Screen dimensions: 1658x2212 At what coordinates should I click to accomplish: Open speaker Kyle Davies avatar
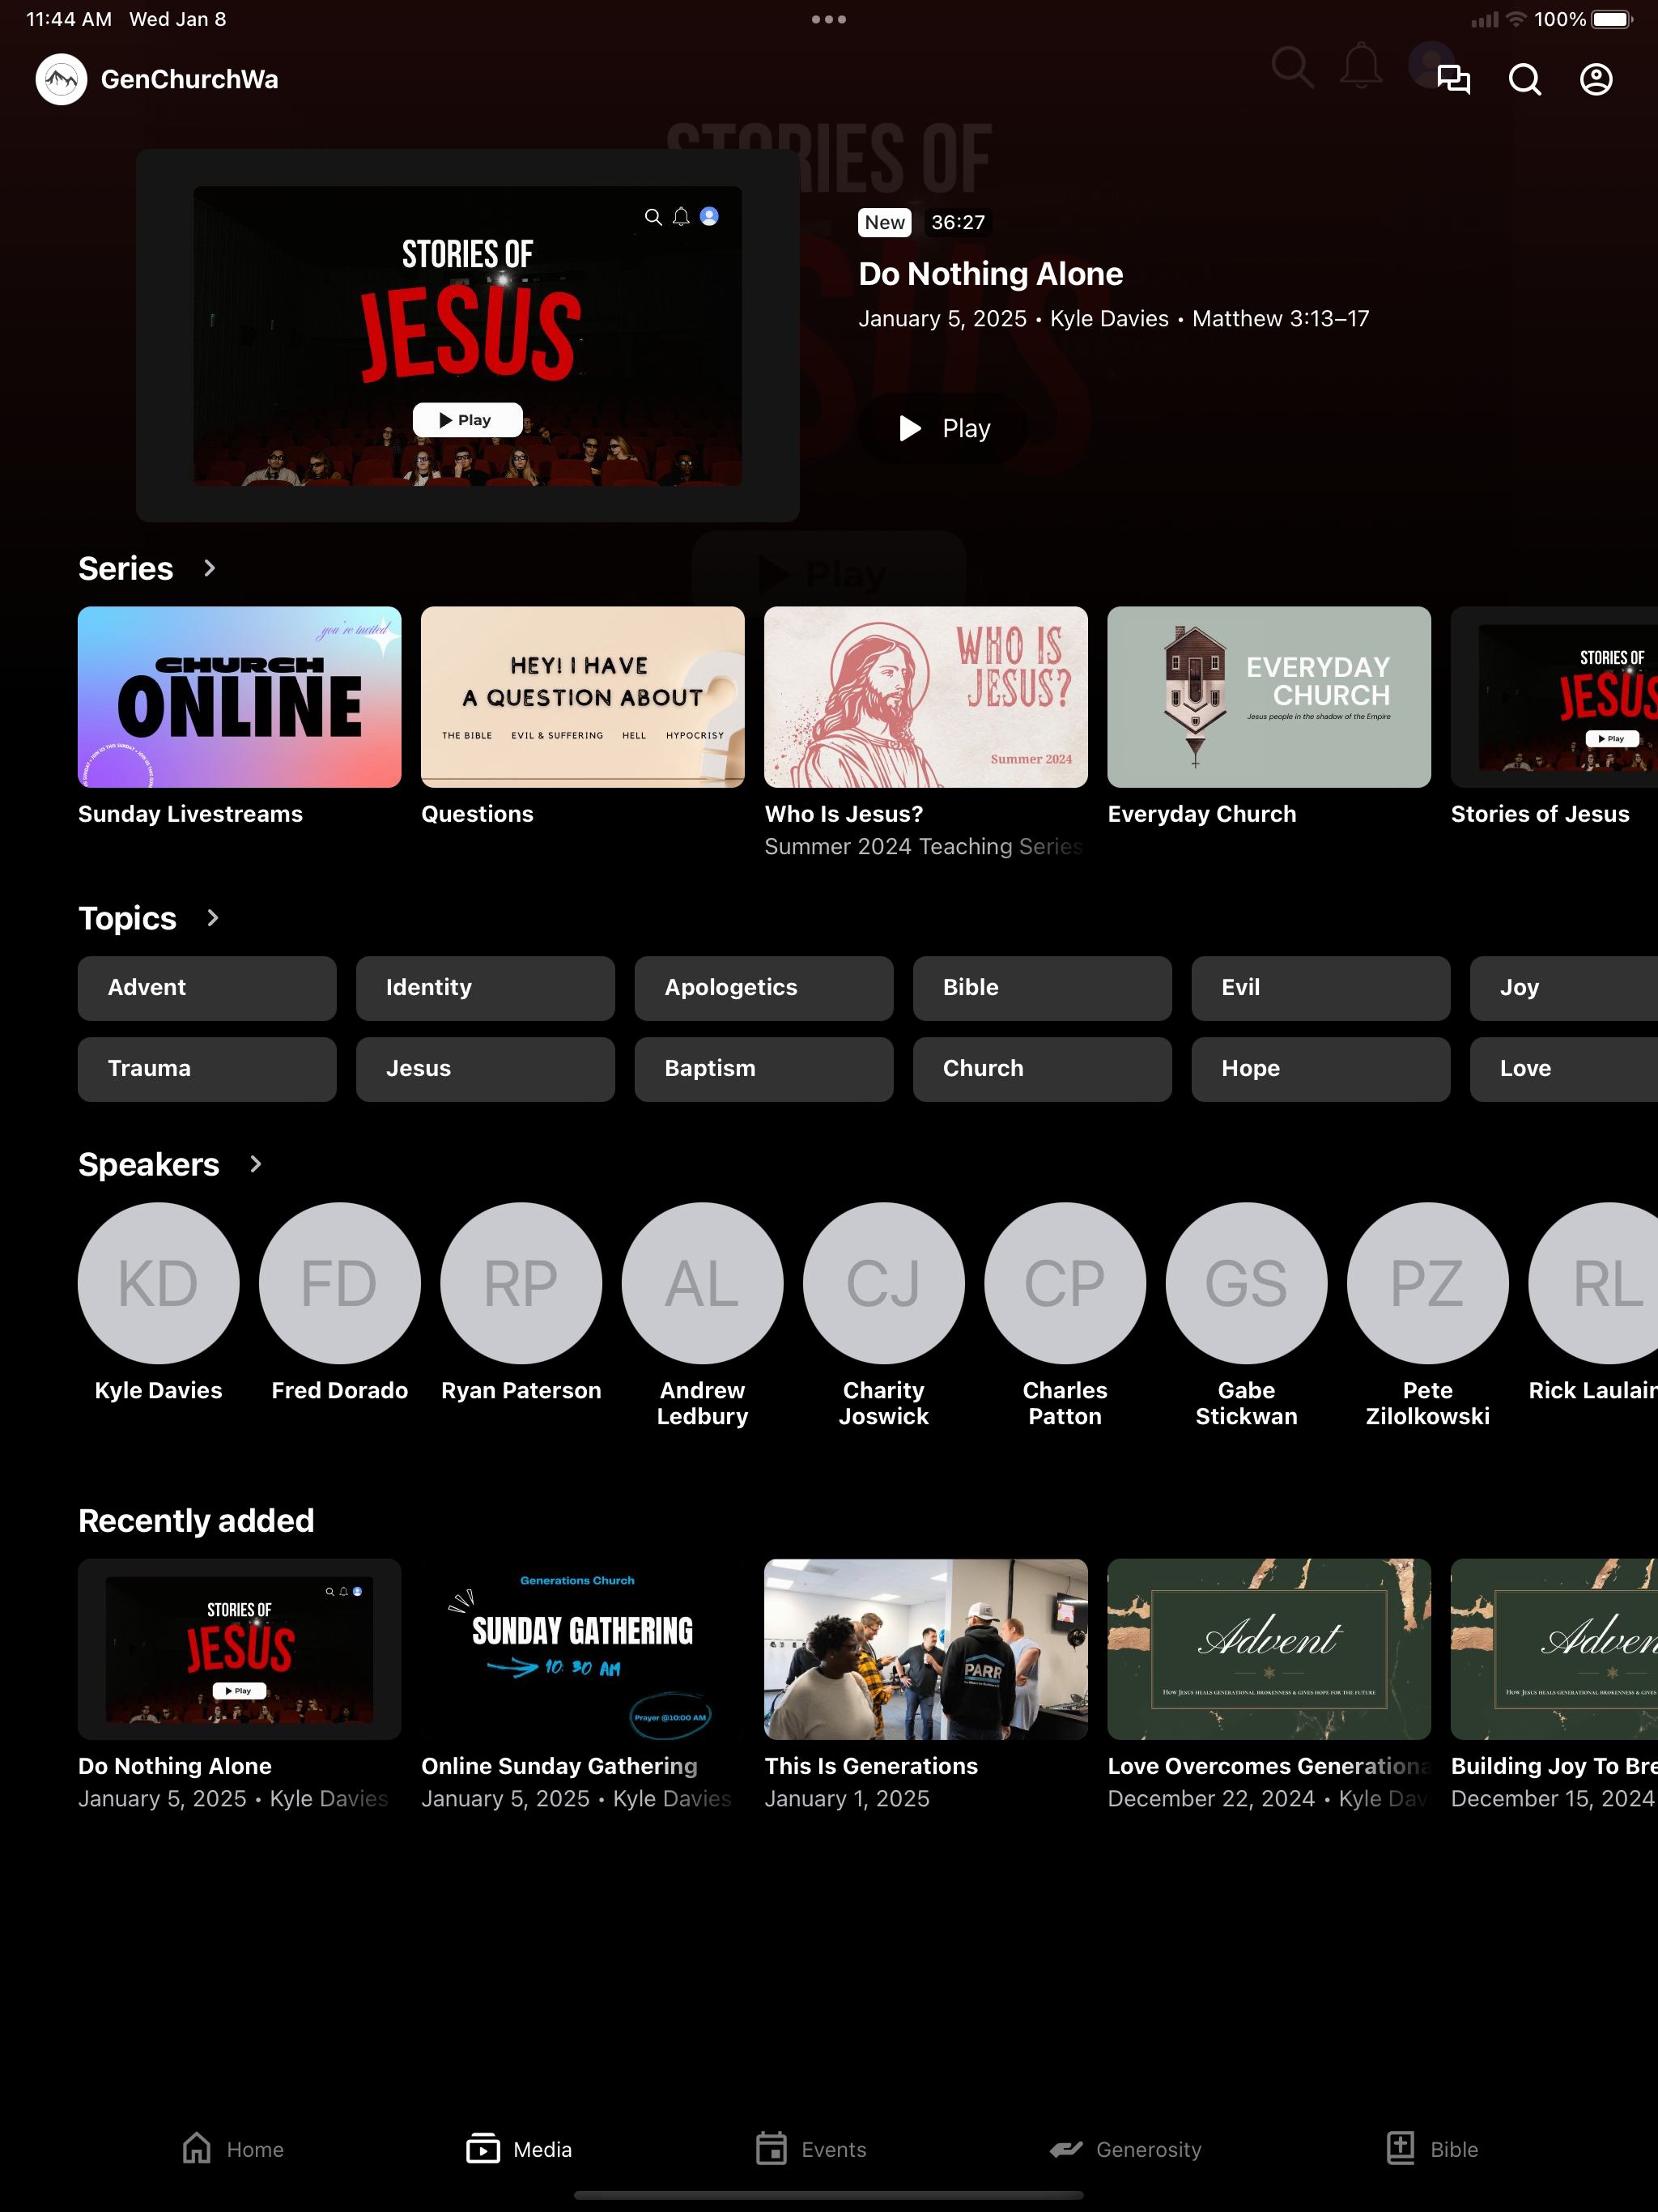[159, 1283]
